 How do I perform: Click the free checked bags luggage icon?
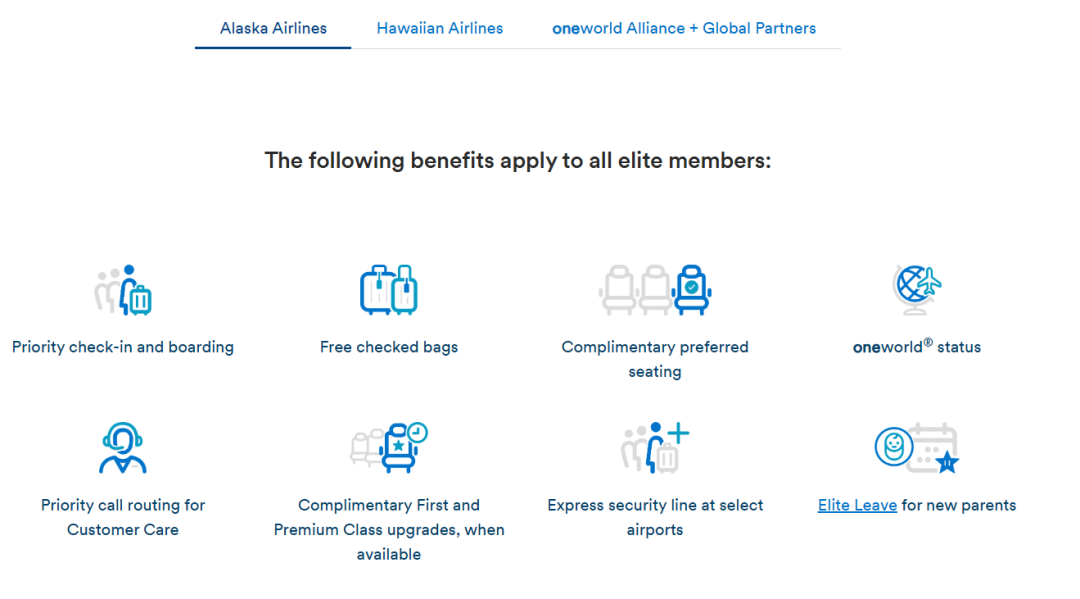[388, 290]
